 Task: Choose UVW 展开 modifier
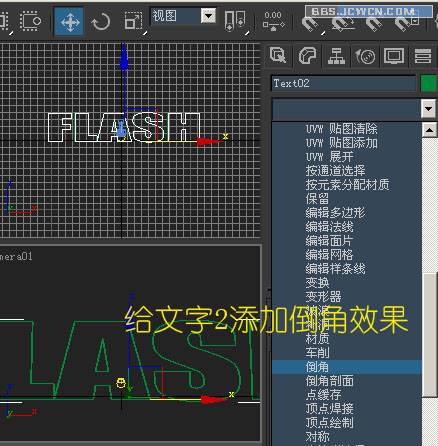tap(330, 157)
